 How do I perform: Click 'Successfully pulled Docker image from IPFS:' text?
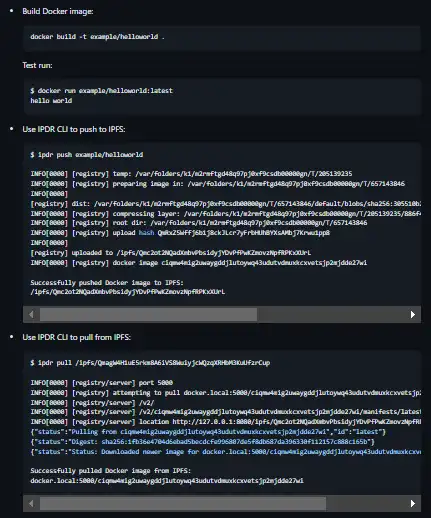[111, 471]
